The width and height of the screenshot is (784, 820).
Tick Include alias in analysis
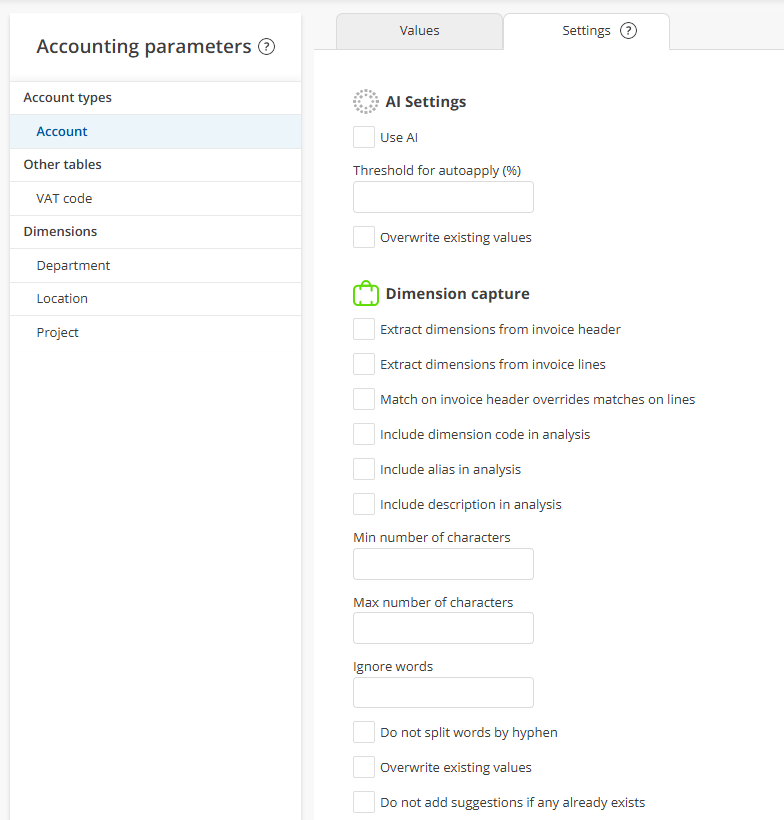[x=364, y=469]
